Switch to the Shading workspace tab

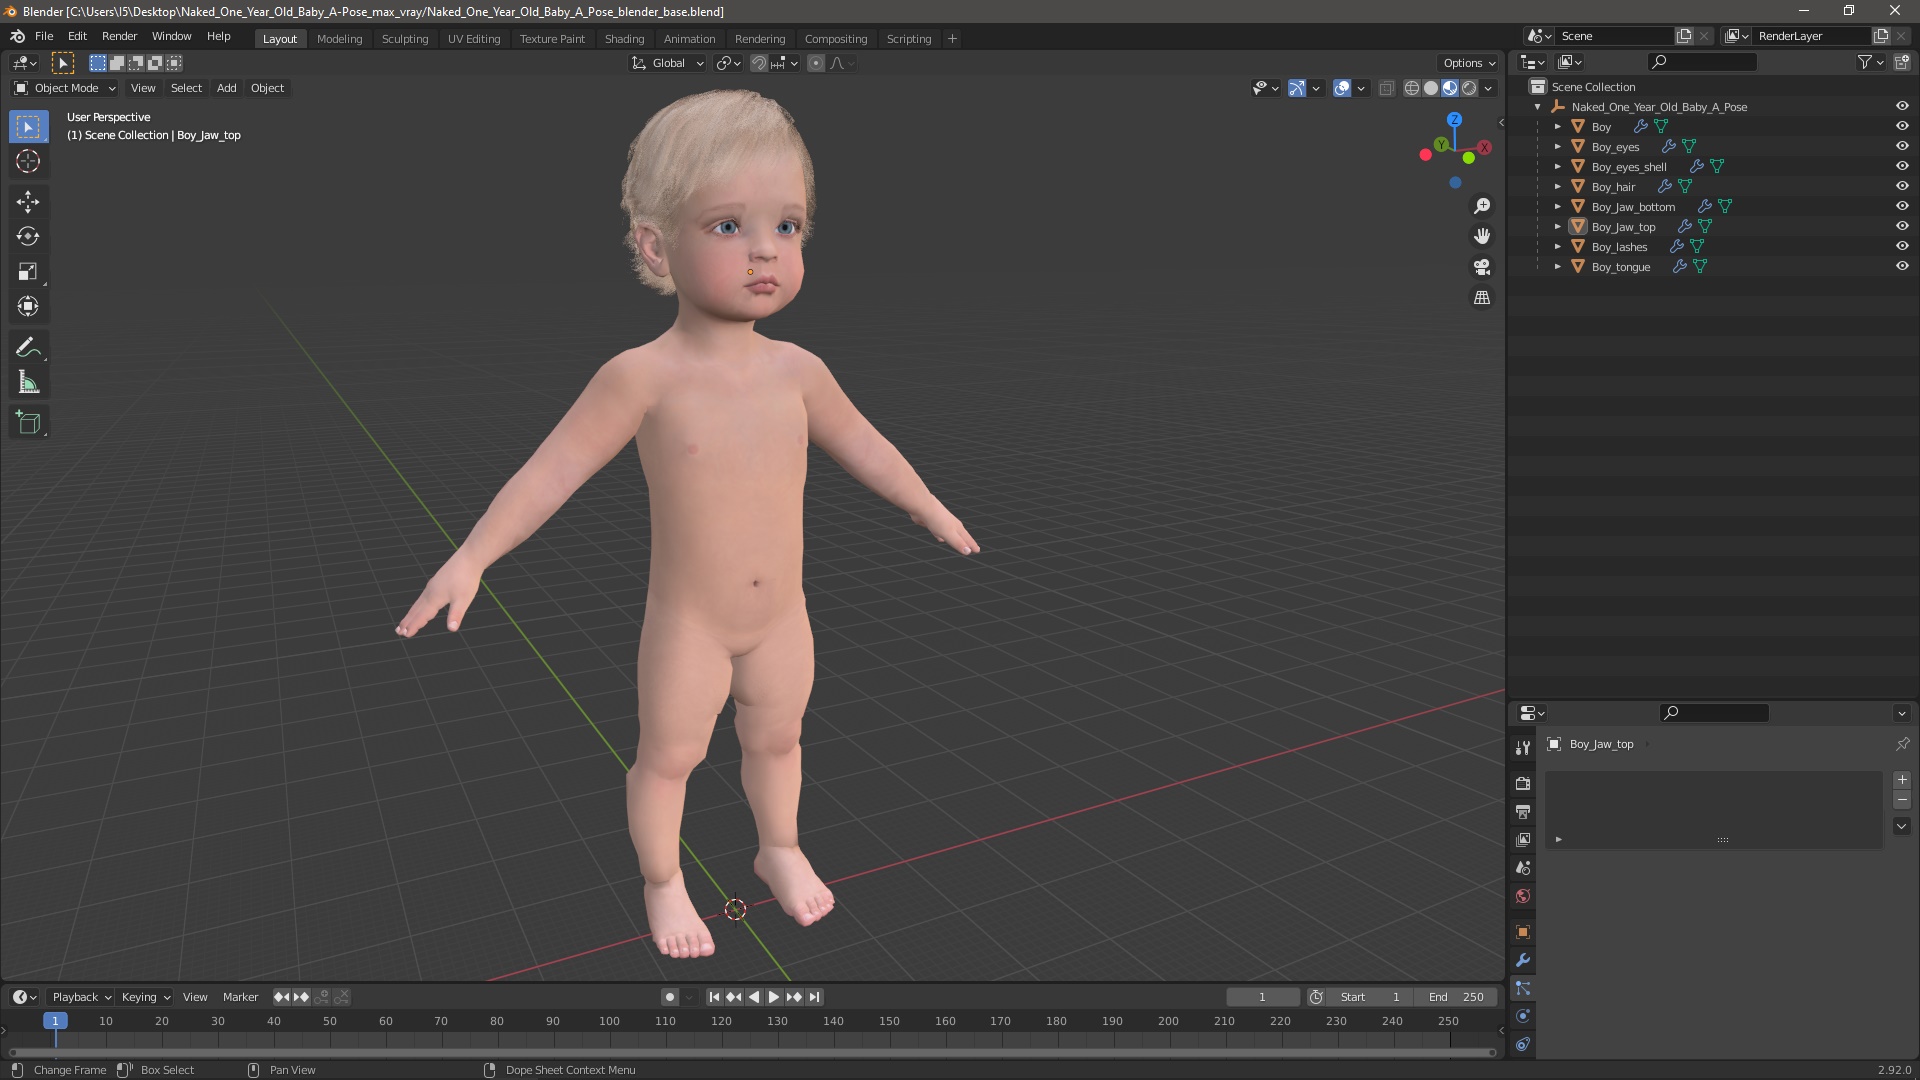[624, 39]
